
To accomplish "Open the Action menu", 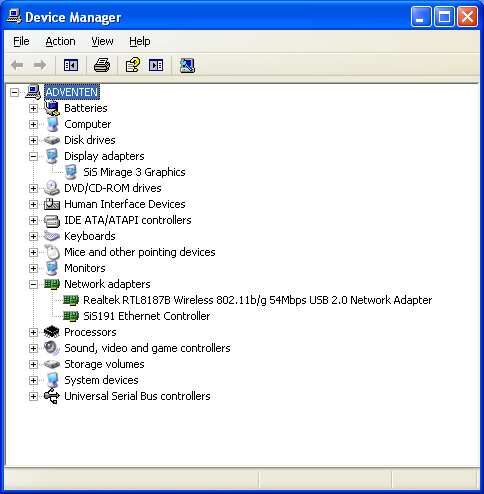I will point(60,41).
